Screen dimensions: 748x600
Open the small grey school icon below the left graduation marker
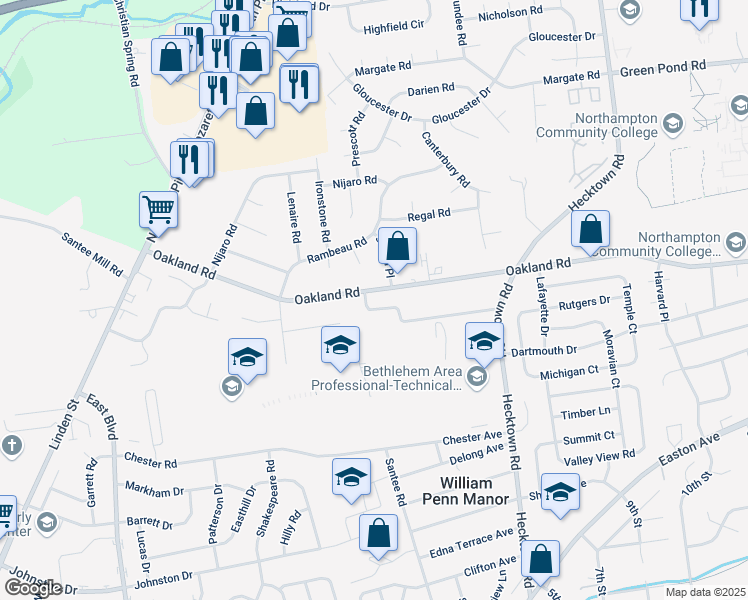(x=231, y=387)
